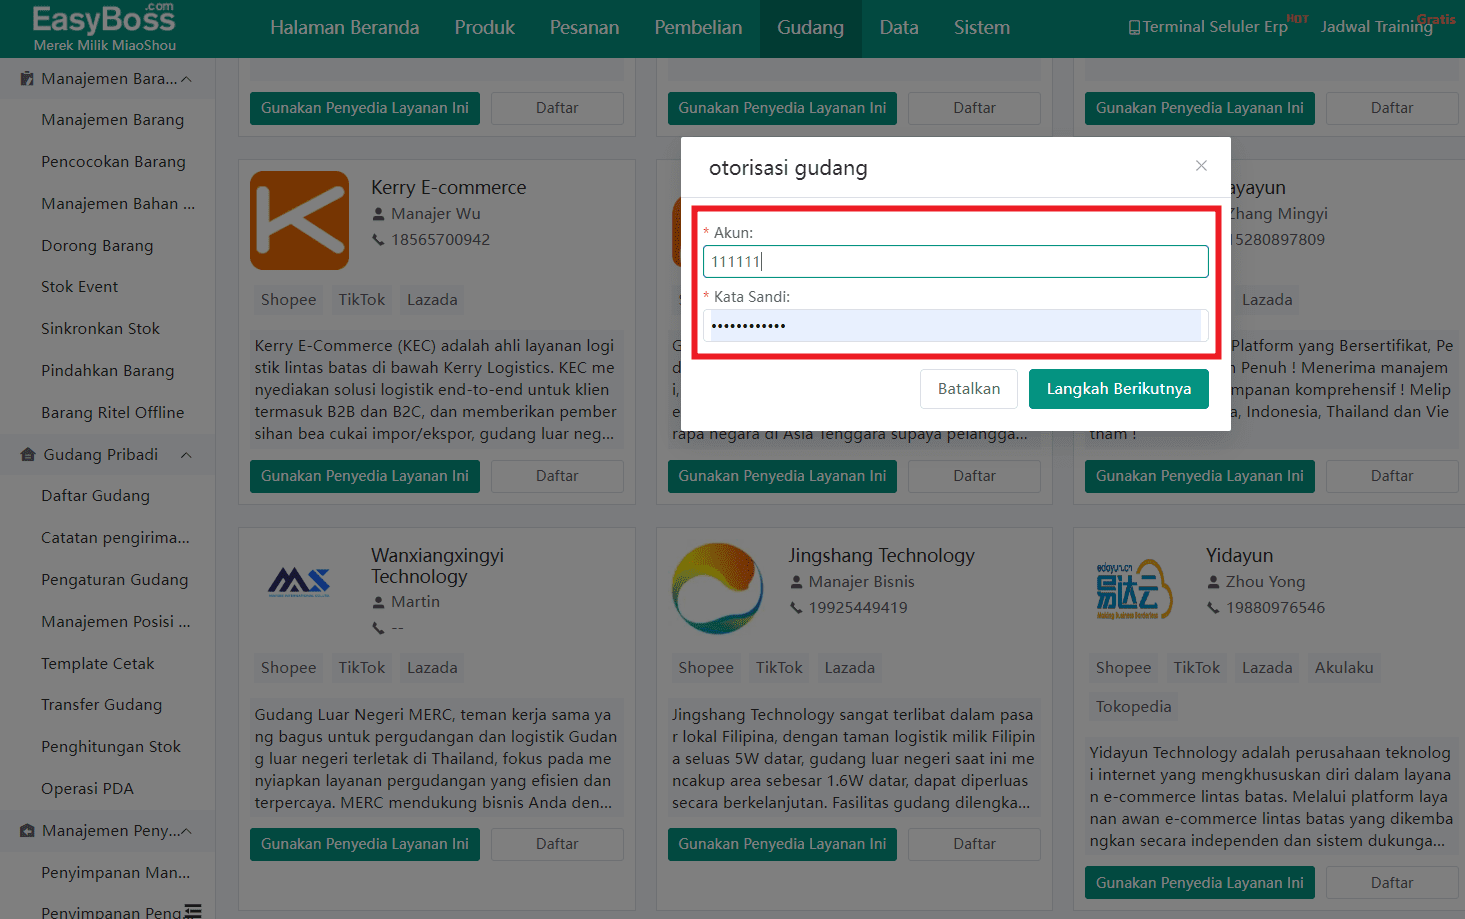The width and height of the screenshot is (1465, 919).
Task: Collapse the Gudang Pribadi sidebar group
Action: [186, 455]
